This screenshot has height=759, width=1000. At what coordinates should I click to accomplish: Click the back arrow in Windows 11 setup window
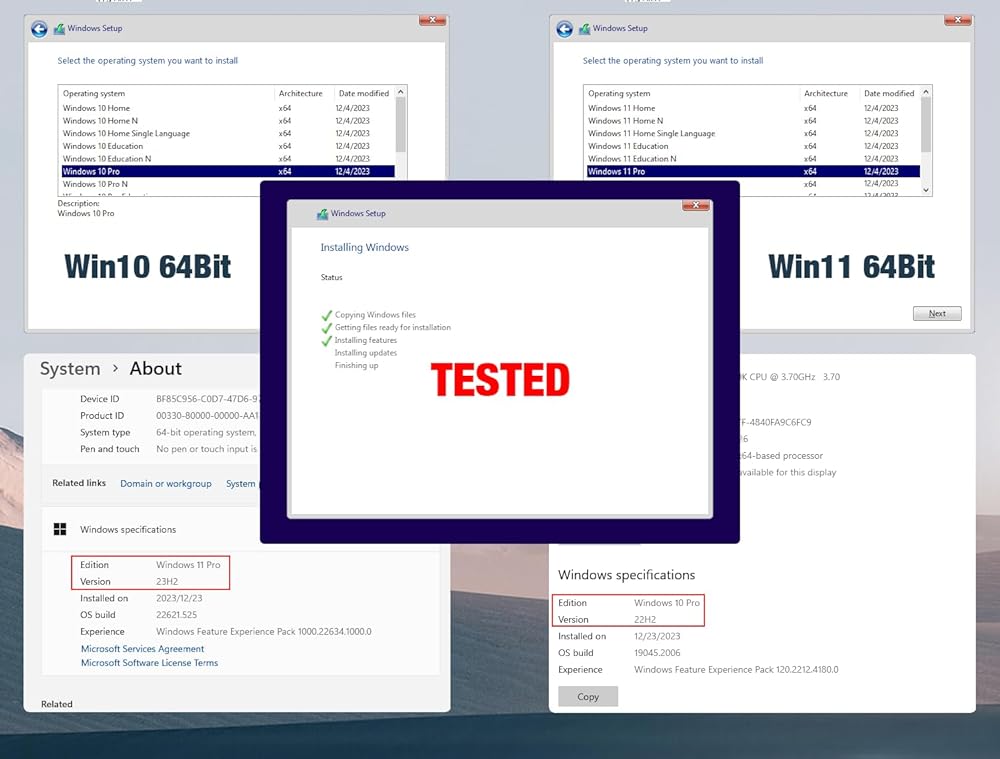pyautogui.click(x=564, y=29)
